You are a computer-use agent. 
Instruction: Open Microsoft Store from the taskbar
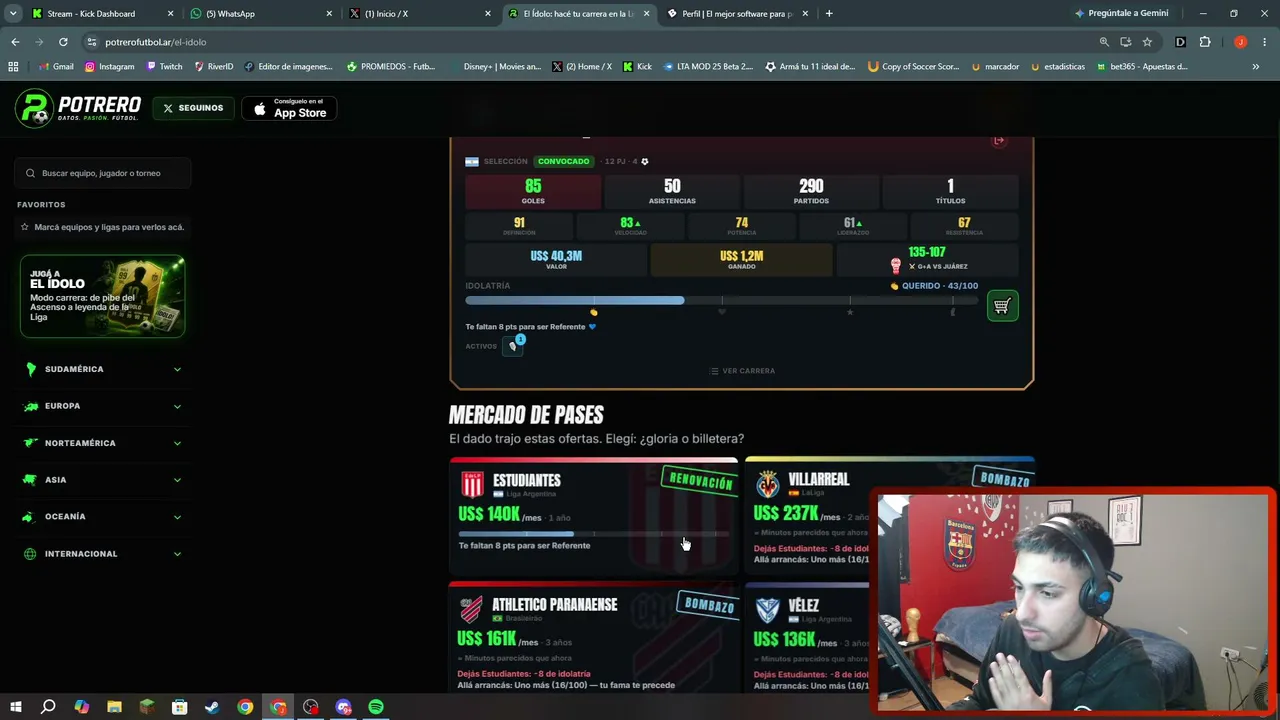coord(179,707)
